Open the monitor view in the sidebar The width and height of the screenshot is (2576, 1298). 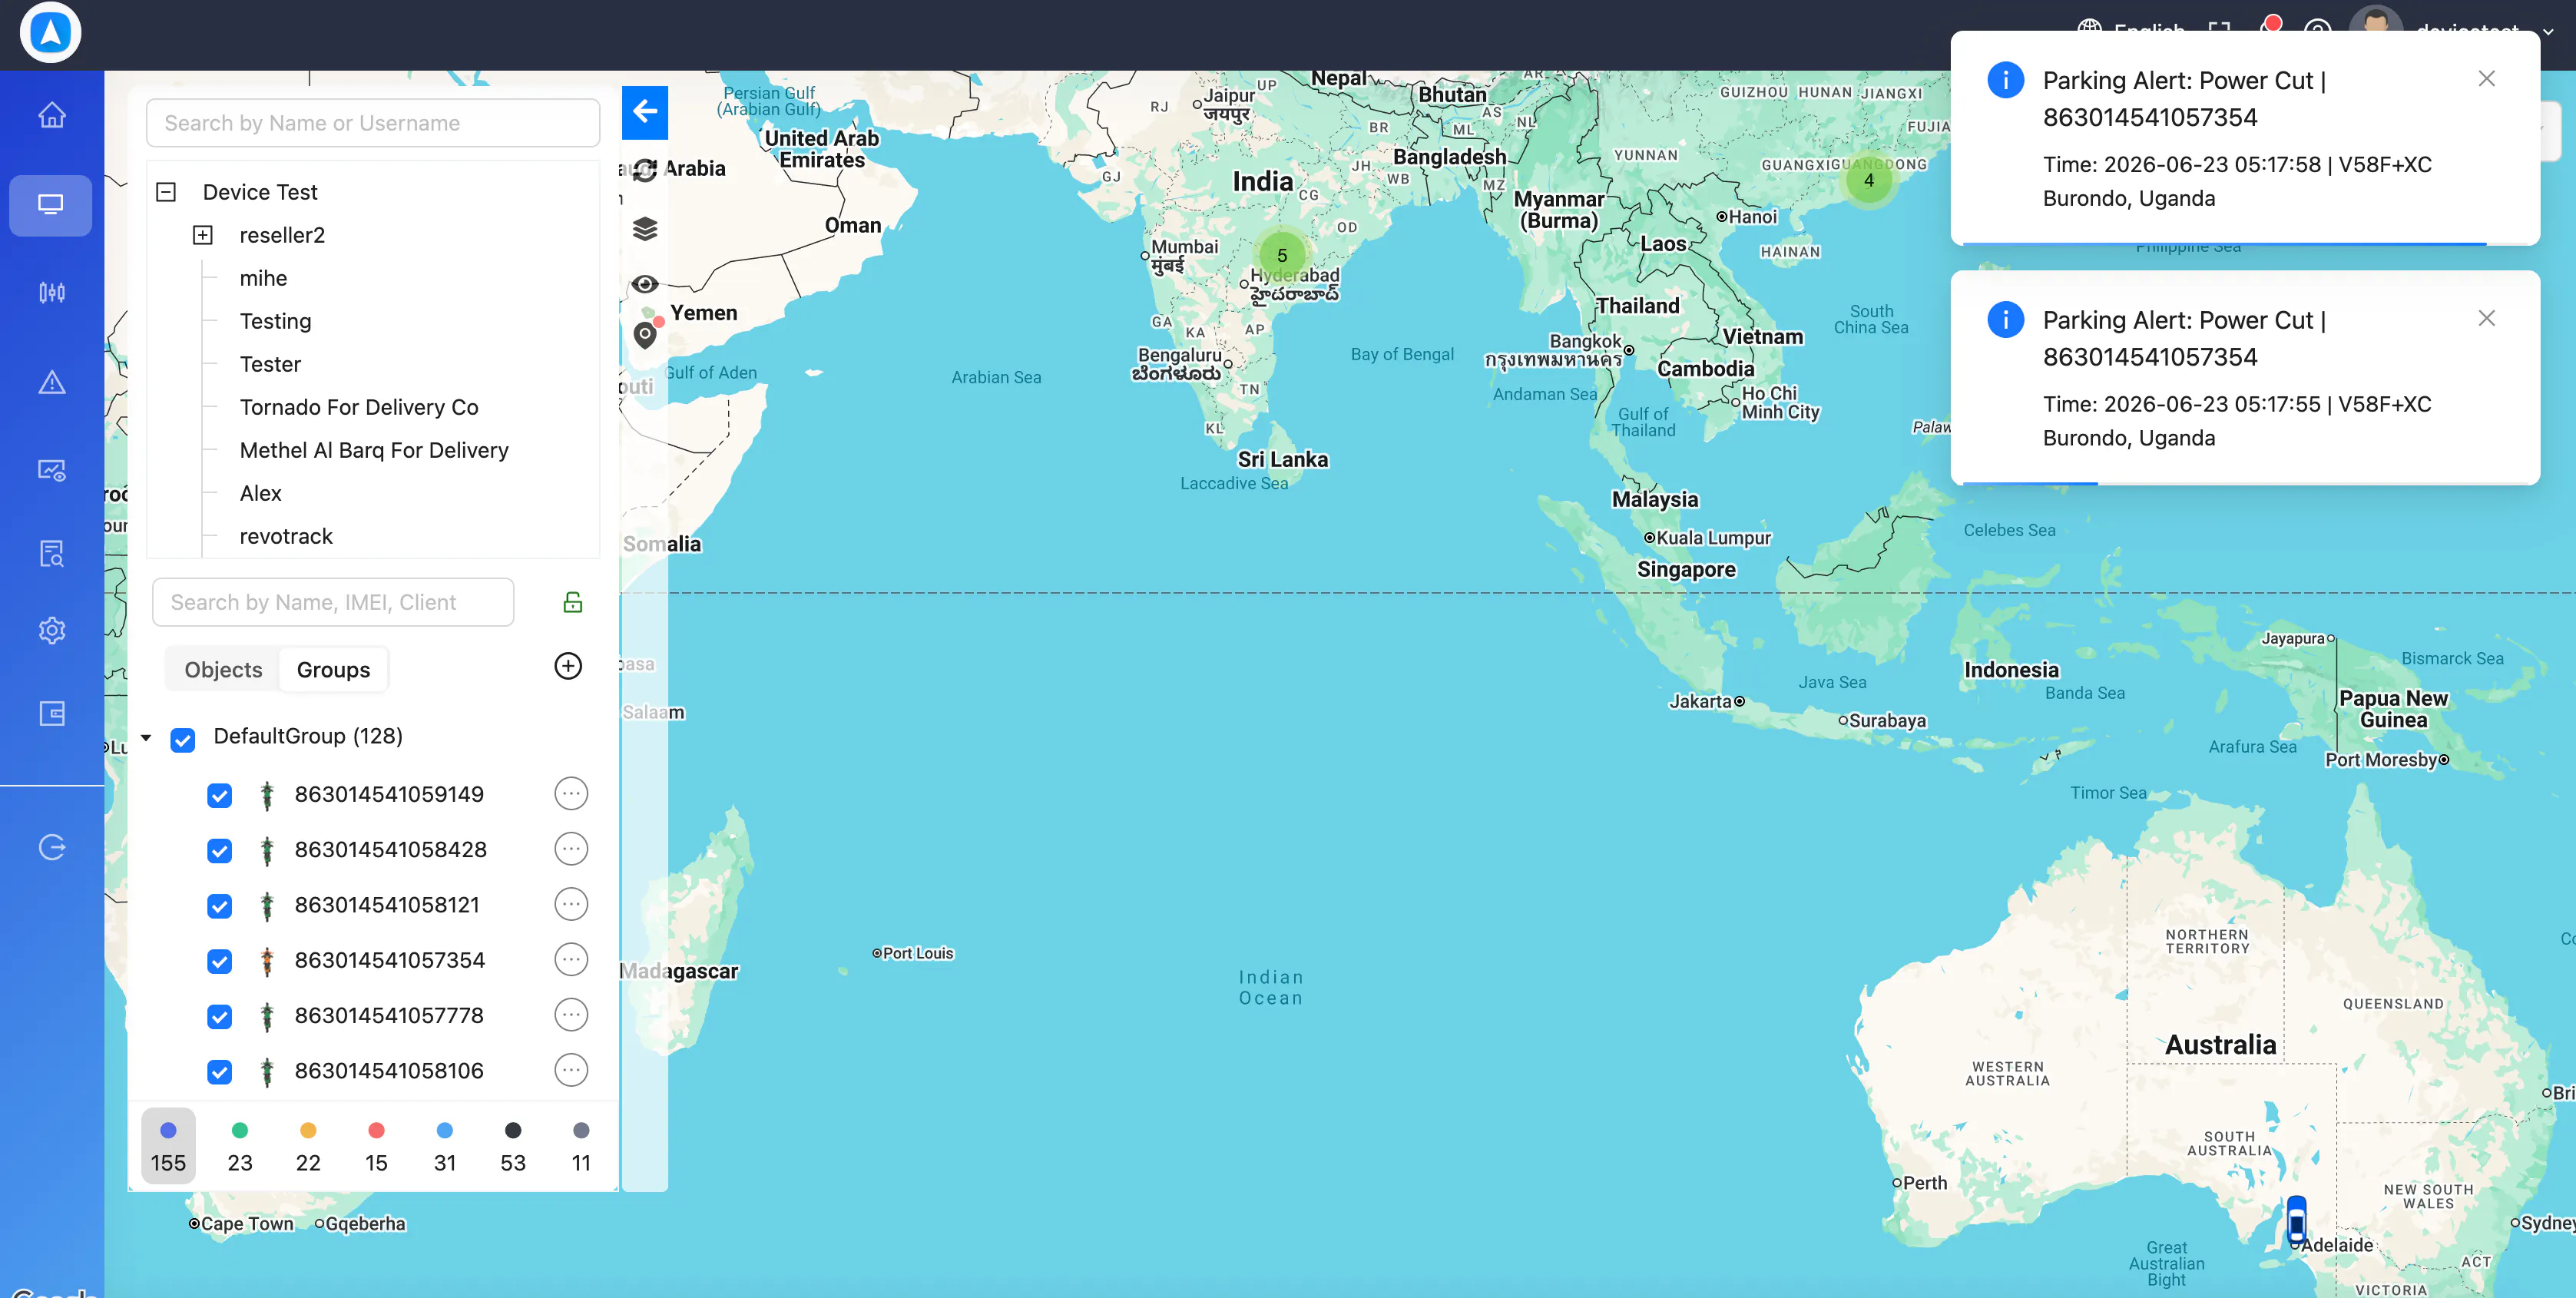pos(51,205)
